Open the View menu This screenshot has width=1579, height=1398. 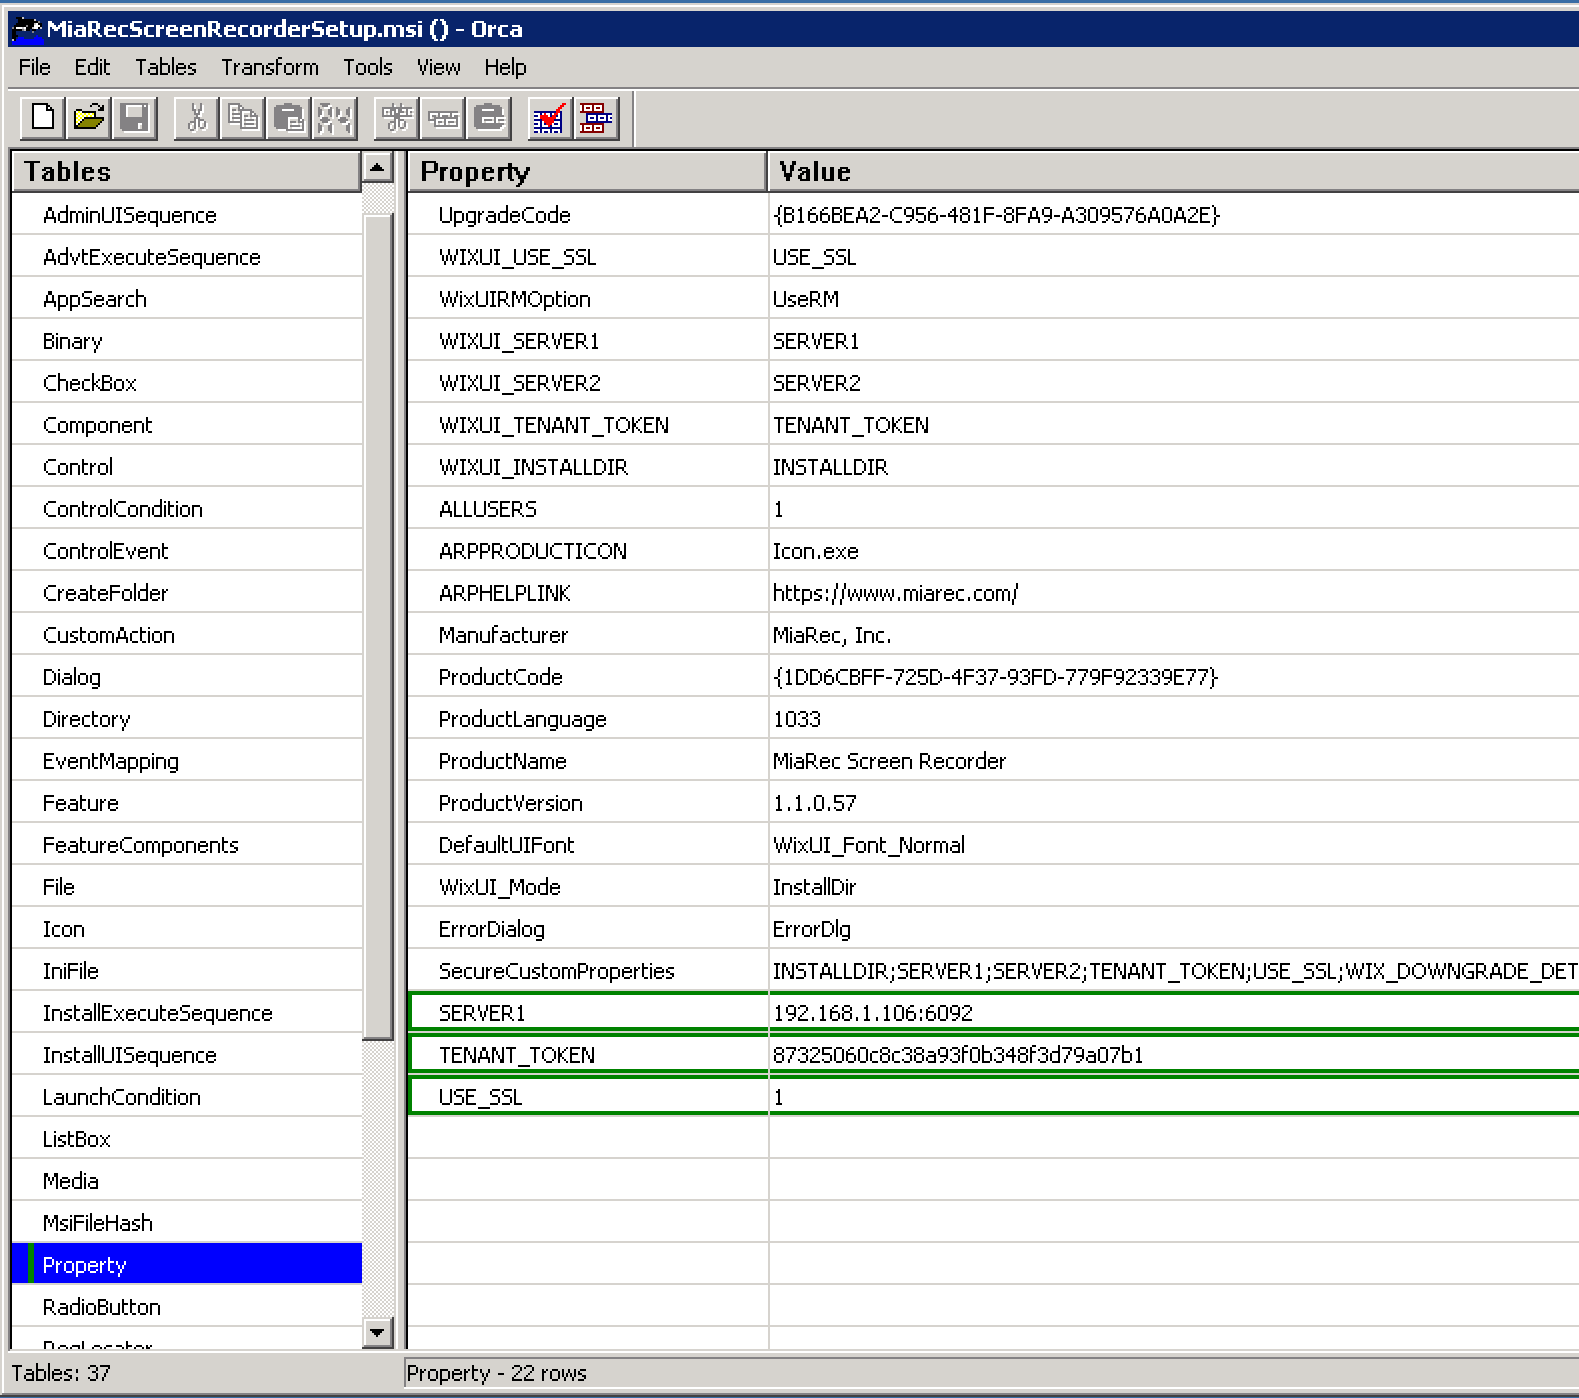(x=439, y=67)
